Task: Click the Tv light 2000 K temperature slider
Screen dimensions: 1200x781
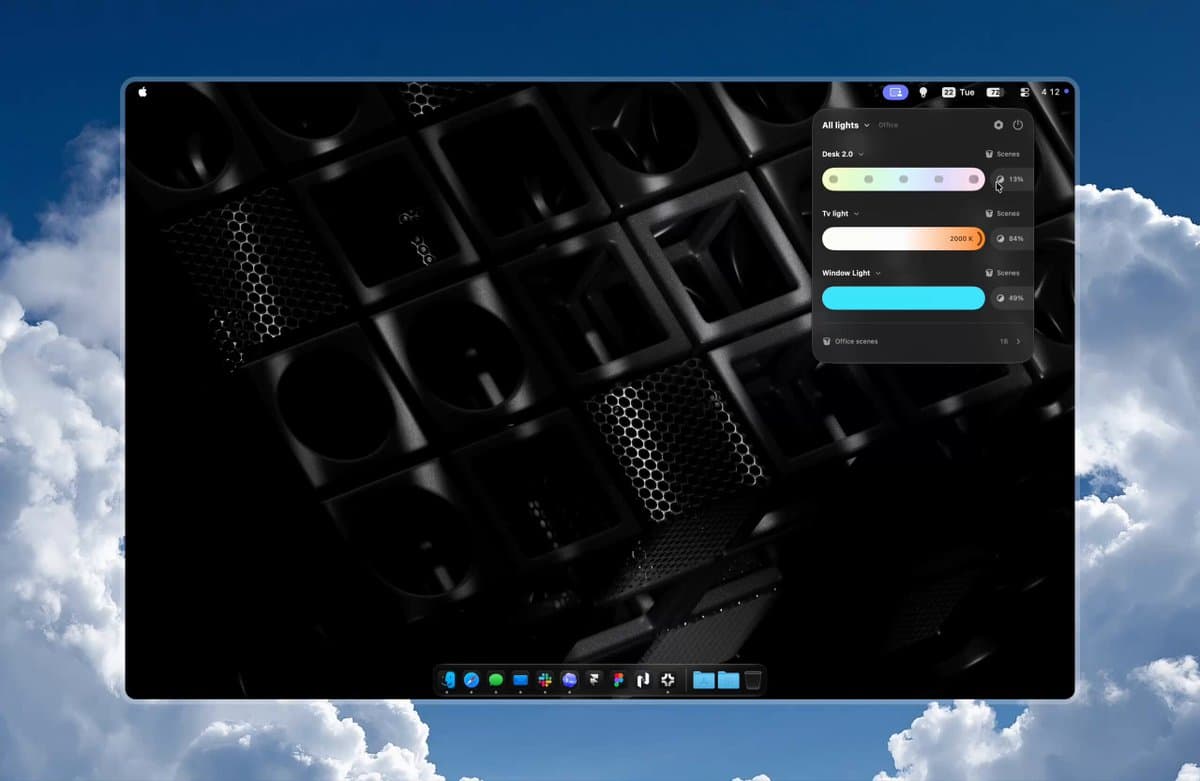Action: [903, 239]
